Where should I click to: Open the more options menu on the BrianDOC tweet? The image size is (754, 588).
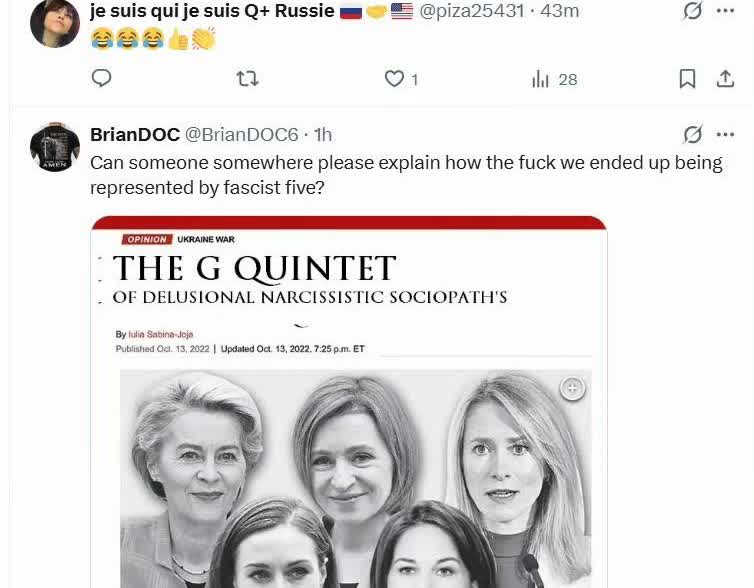coord(725,135)
